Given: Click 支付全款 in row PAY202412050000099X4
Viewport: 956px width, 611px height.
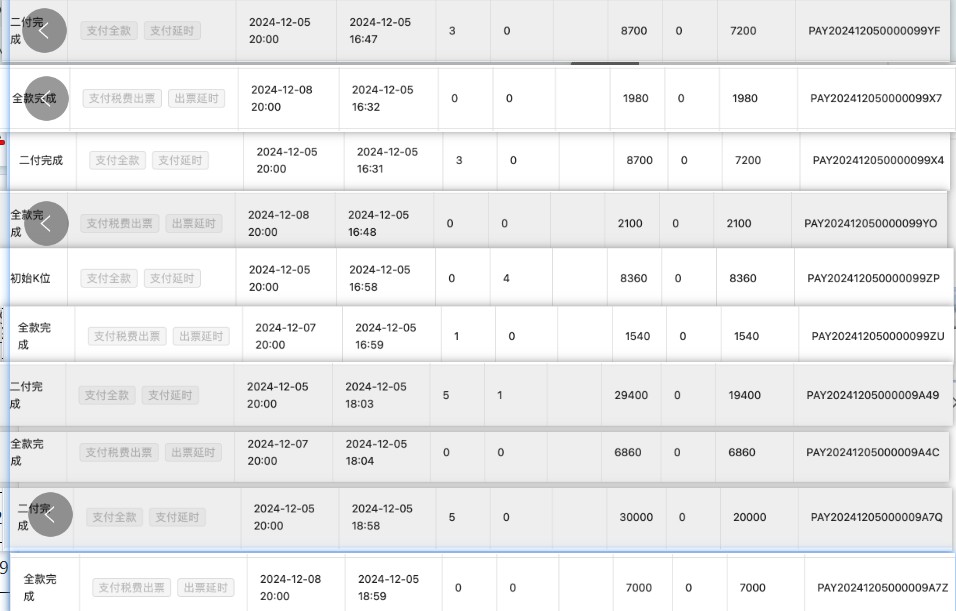Looking at the screenshot, I should [x=118, y=160].
